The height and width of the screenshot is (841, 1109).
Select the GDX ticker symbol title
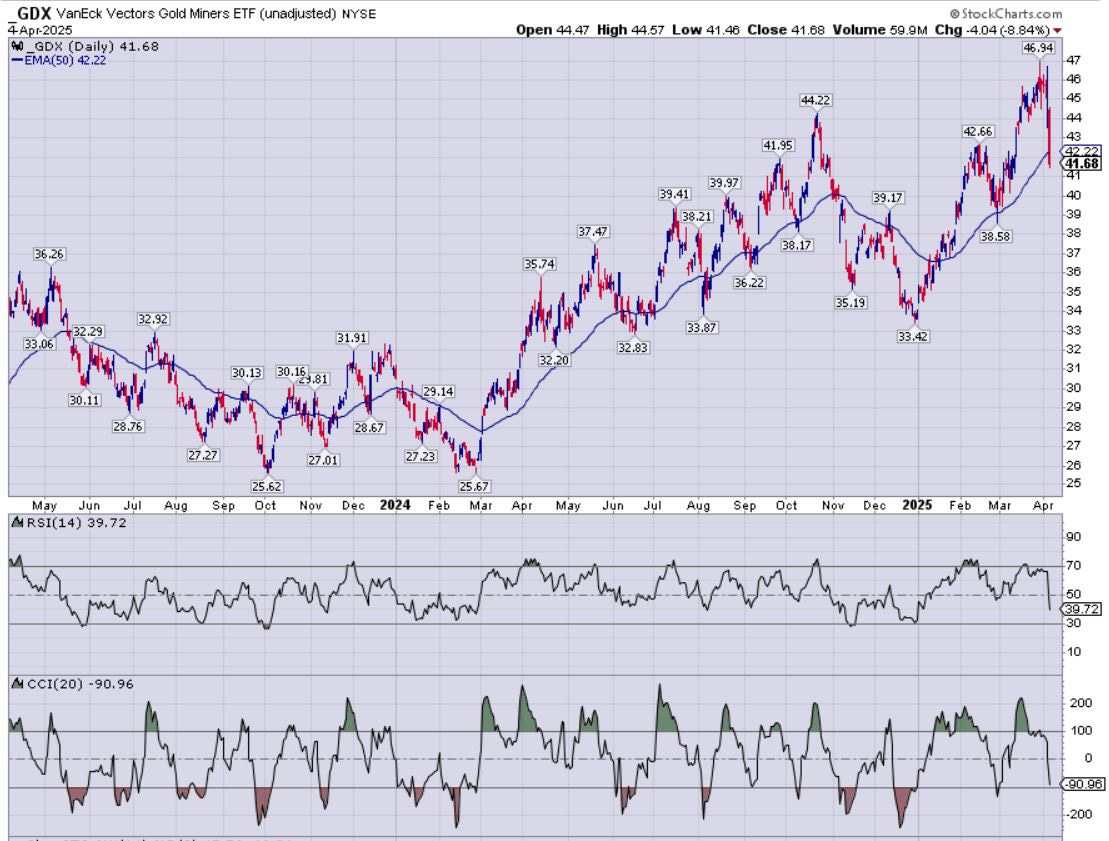33,13
